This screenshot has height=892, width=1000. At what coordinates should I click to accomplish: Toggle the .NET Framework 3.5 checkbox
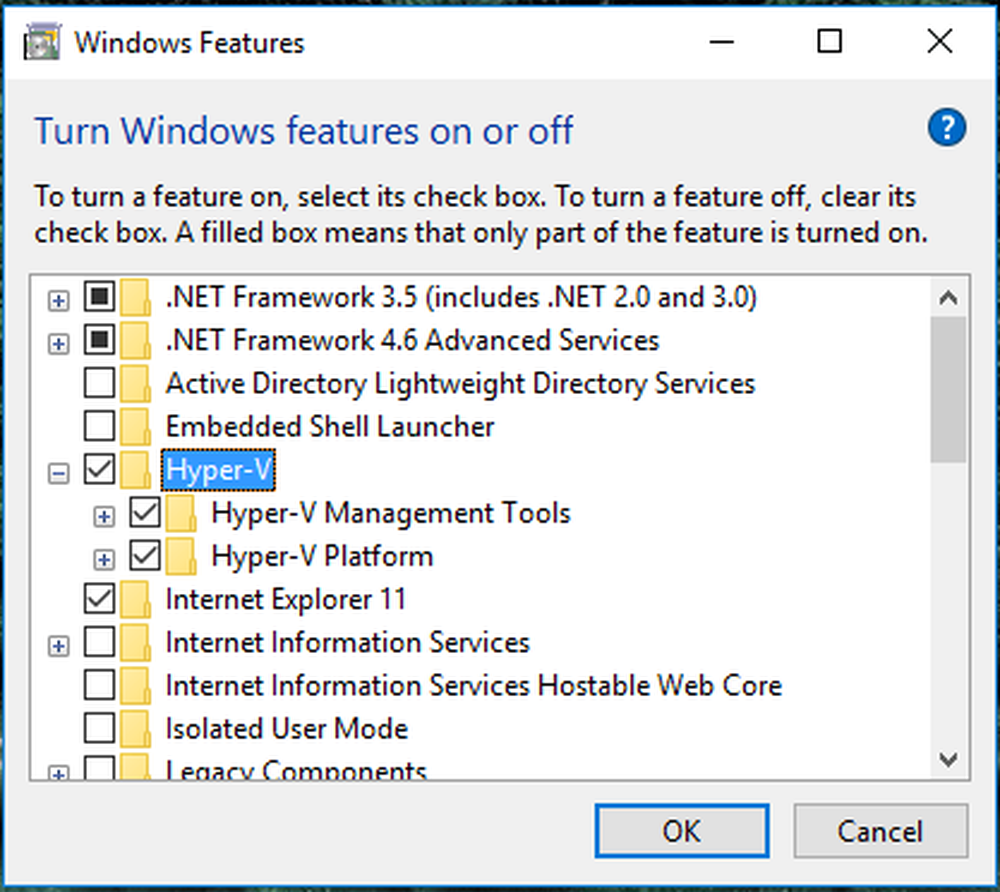[x=99, y=296]
